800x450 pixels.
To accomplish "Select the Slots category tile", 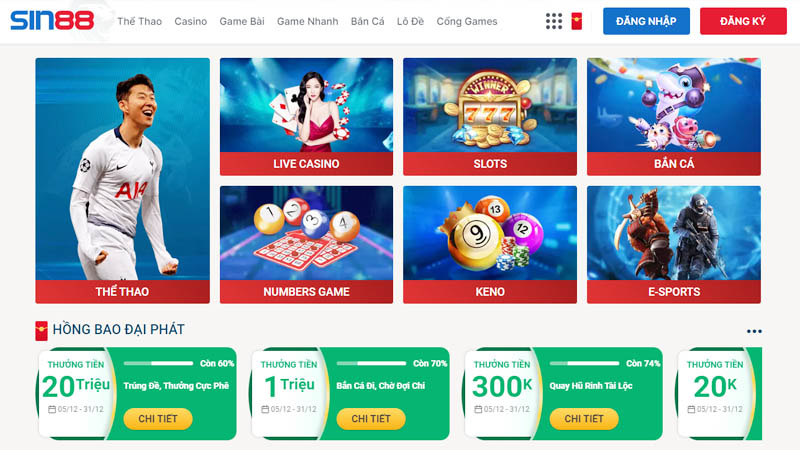I will click(x=490, y=117).
